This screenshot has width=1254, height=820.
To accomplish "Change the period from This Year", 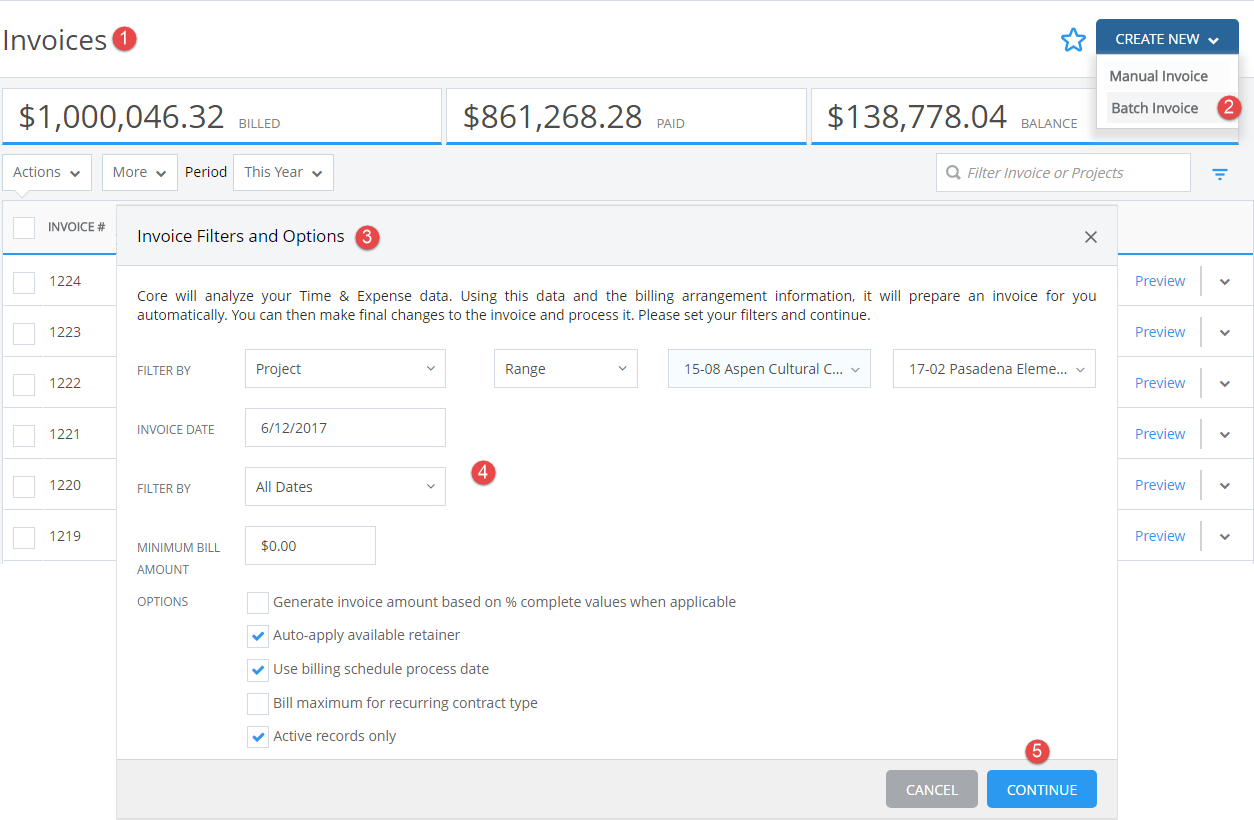I will pyautogui.click(x=283, y=172).
